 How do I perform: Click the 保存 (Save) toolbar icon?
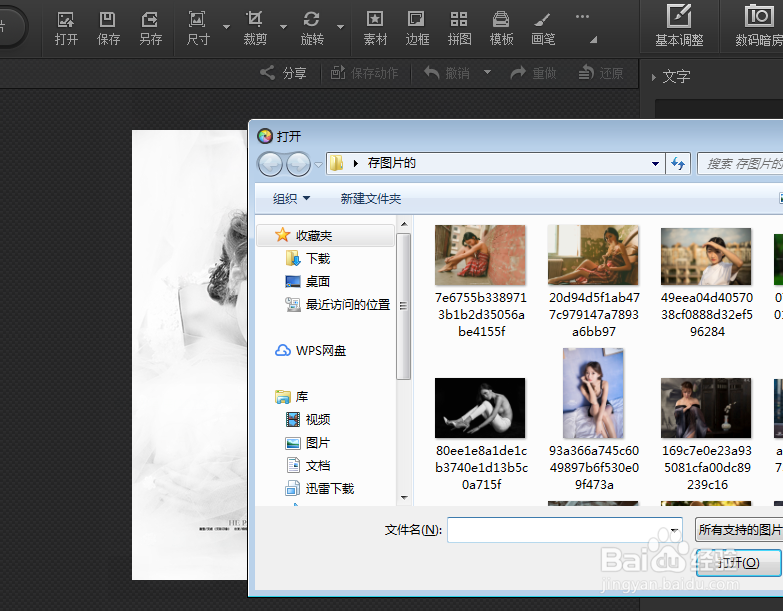point(108,28)
